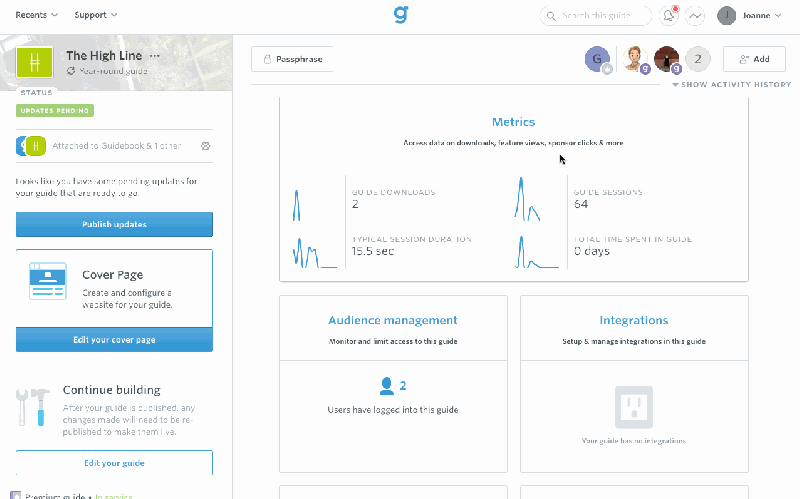800x499 pixels.
Task: Click the Guidebook logo in the header
Action: pos(401,14)
